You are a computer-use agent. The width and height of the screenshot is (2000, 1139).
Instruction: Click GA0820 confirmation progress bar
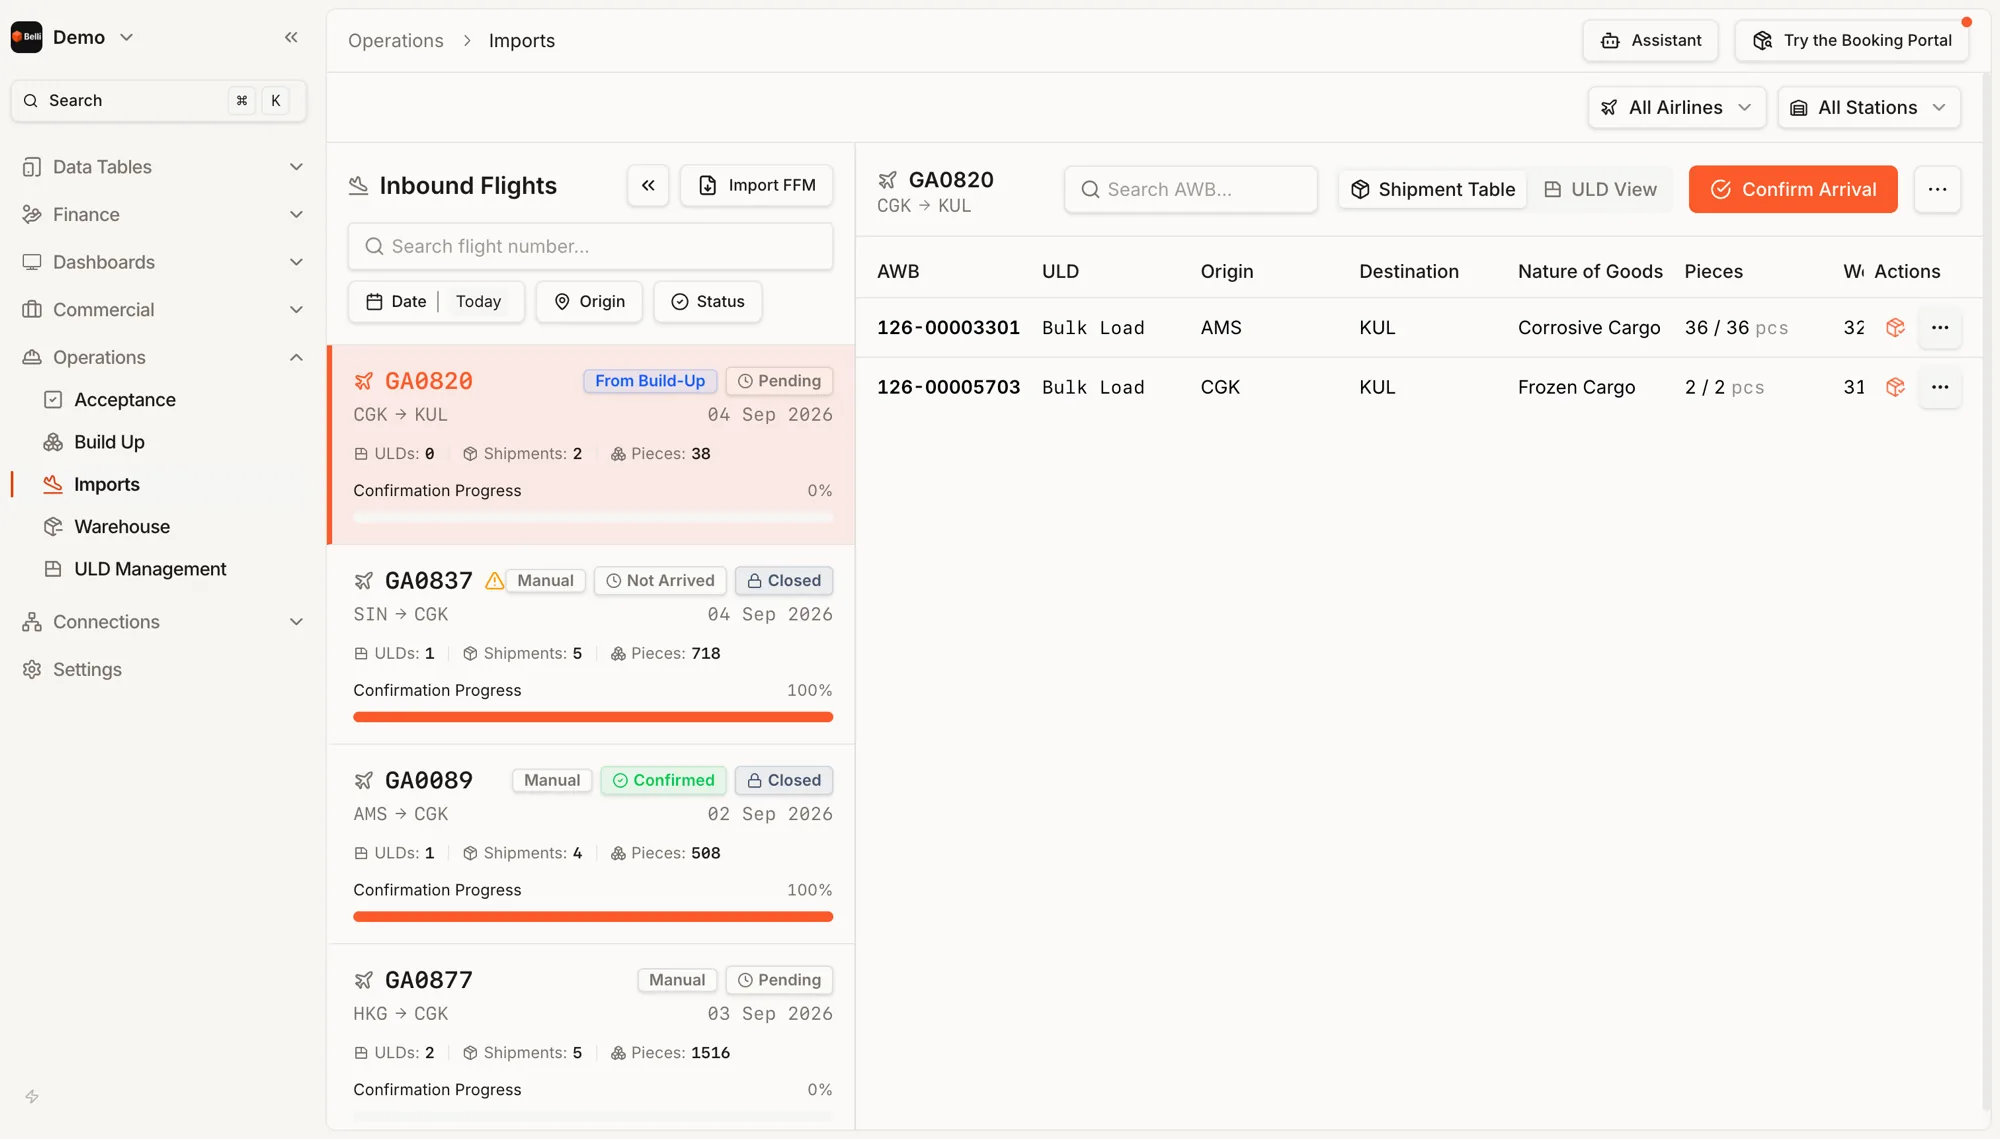click(x=593, y=517)
